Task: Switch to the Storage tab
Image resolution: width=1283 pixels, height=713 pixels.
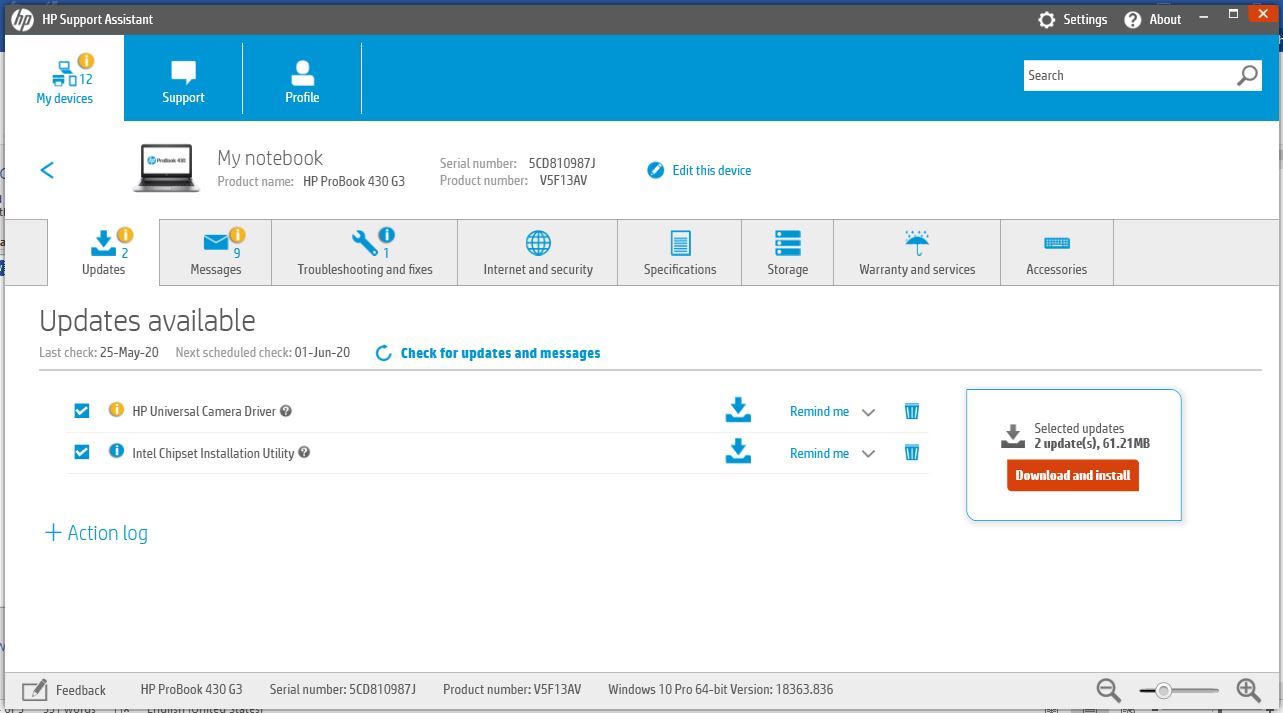Action: coord(788,252)
